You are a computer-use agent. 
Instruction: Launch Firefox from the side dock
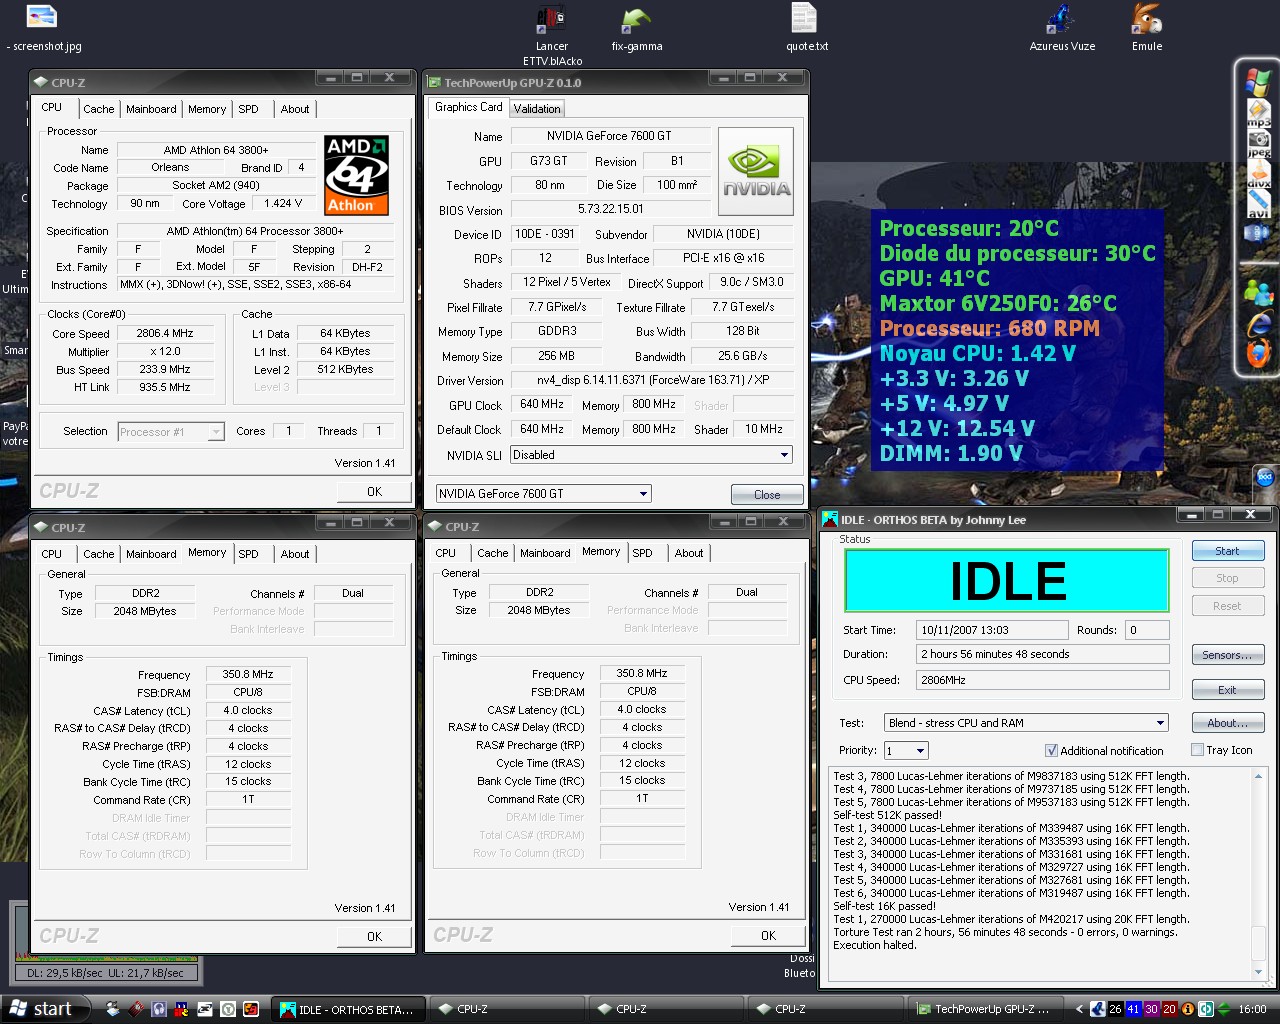(x=1258, y=353)
